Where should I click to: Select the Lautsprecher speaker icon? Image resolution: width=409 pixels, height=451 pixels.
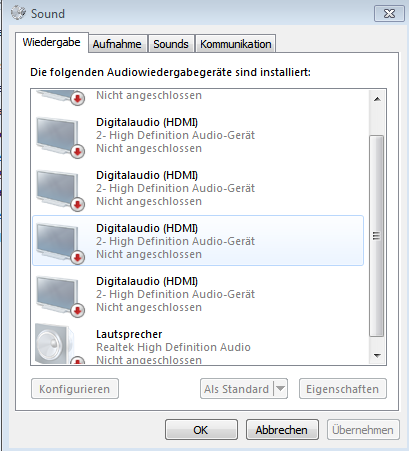click(59, 343)
